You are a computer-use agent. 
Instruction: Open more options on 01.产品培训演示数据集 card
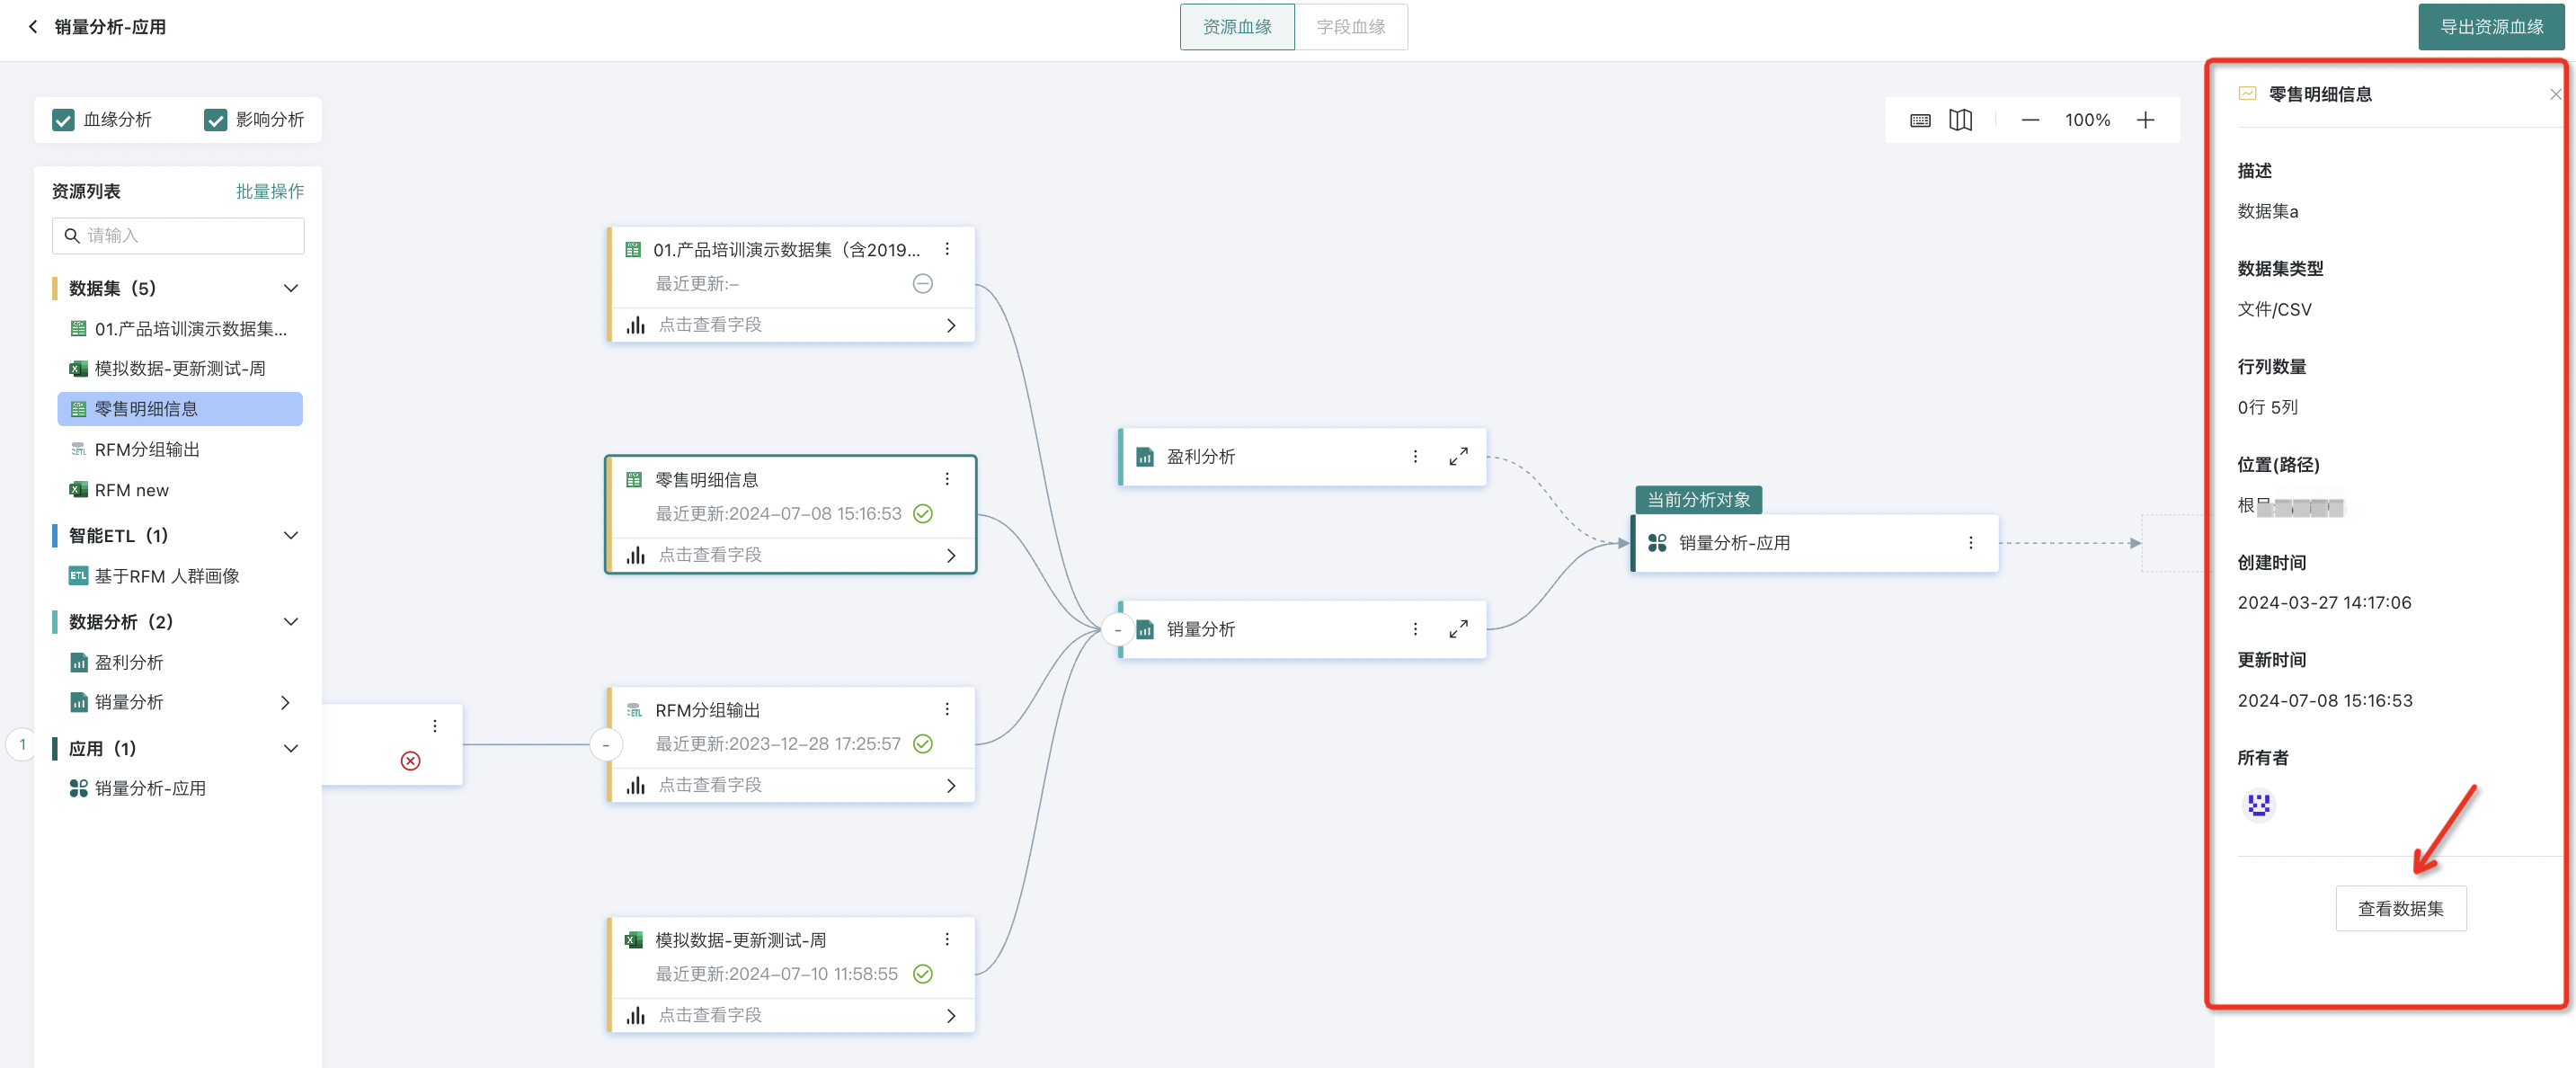[947, 249]
